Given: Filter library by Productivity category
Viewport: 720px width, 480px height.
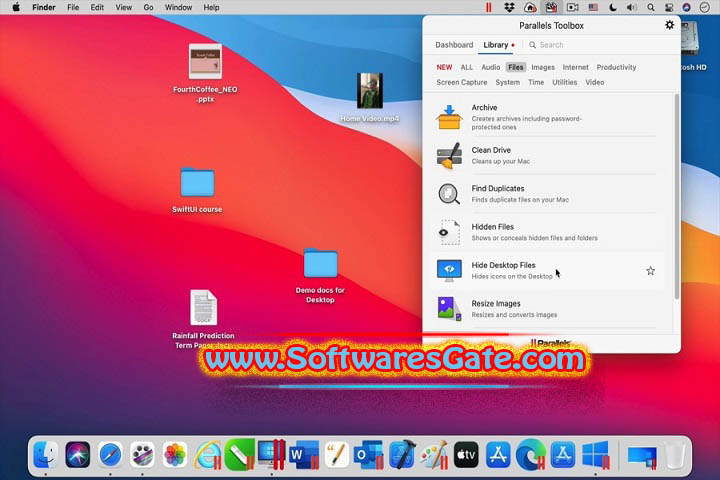Looking at the screenshot, I should [616, 67].
